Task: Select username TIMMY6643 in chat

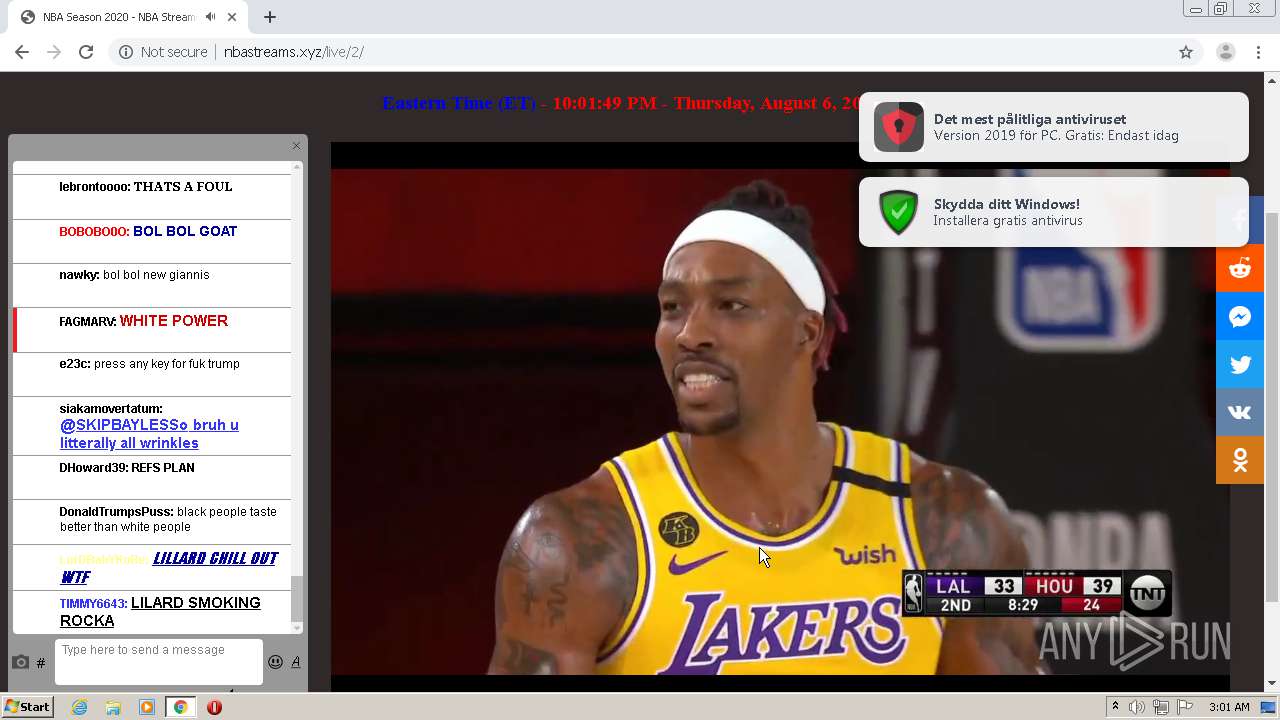Action: click(93, 604)
